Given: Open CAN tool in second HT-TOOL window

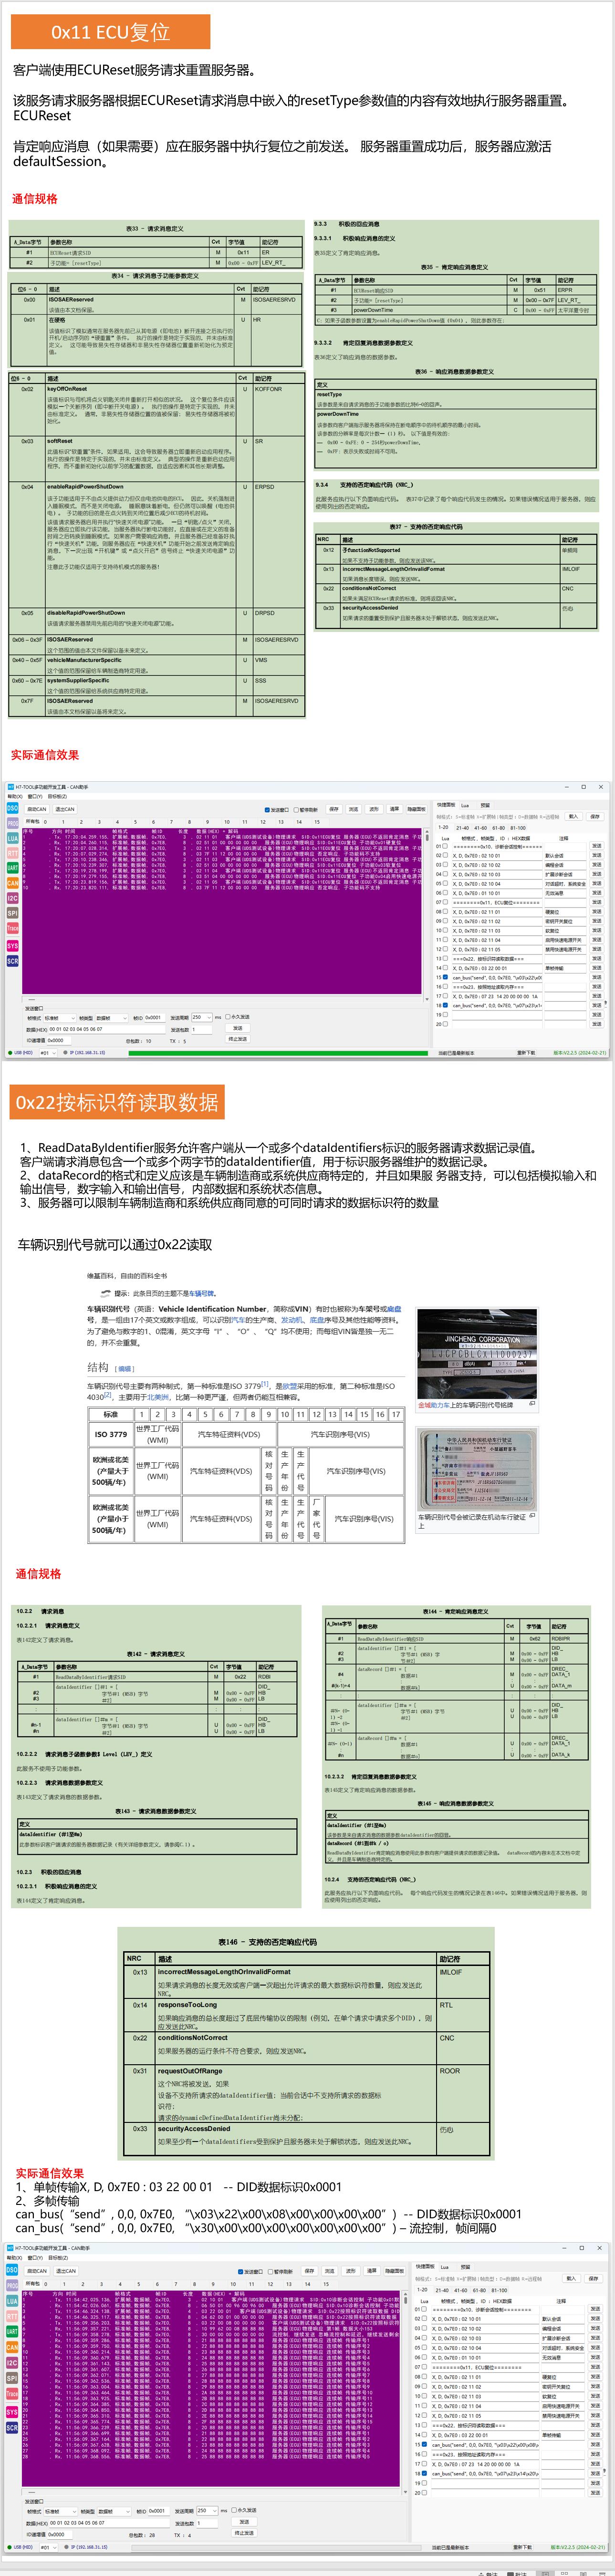Looking at the screenshot, I should [x=12, y=2348].
